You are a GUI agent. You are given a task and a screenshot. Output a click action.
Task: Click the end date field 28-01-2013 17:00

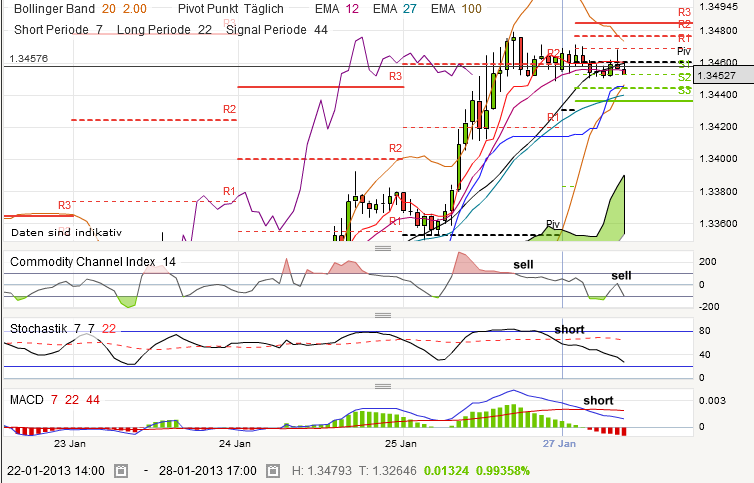pos(208,470)
